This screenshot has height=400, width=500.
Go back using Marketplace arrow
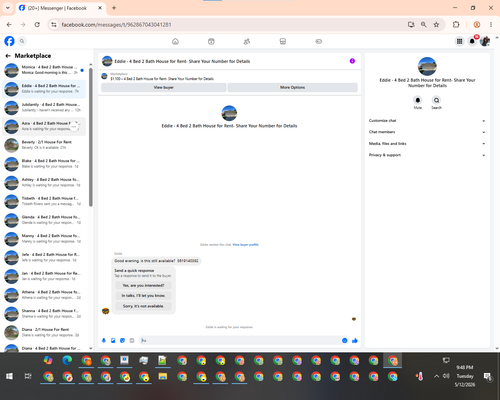pos(8,56)
